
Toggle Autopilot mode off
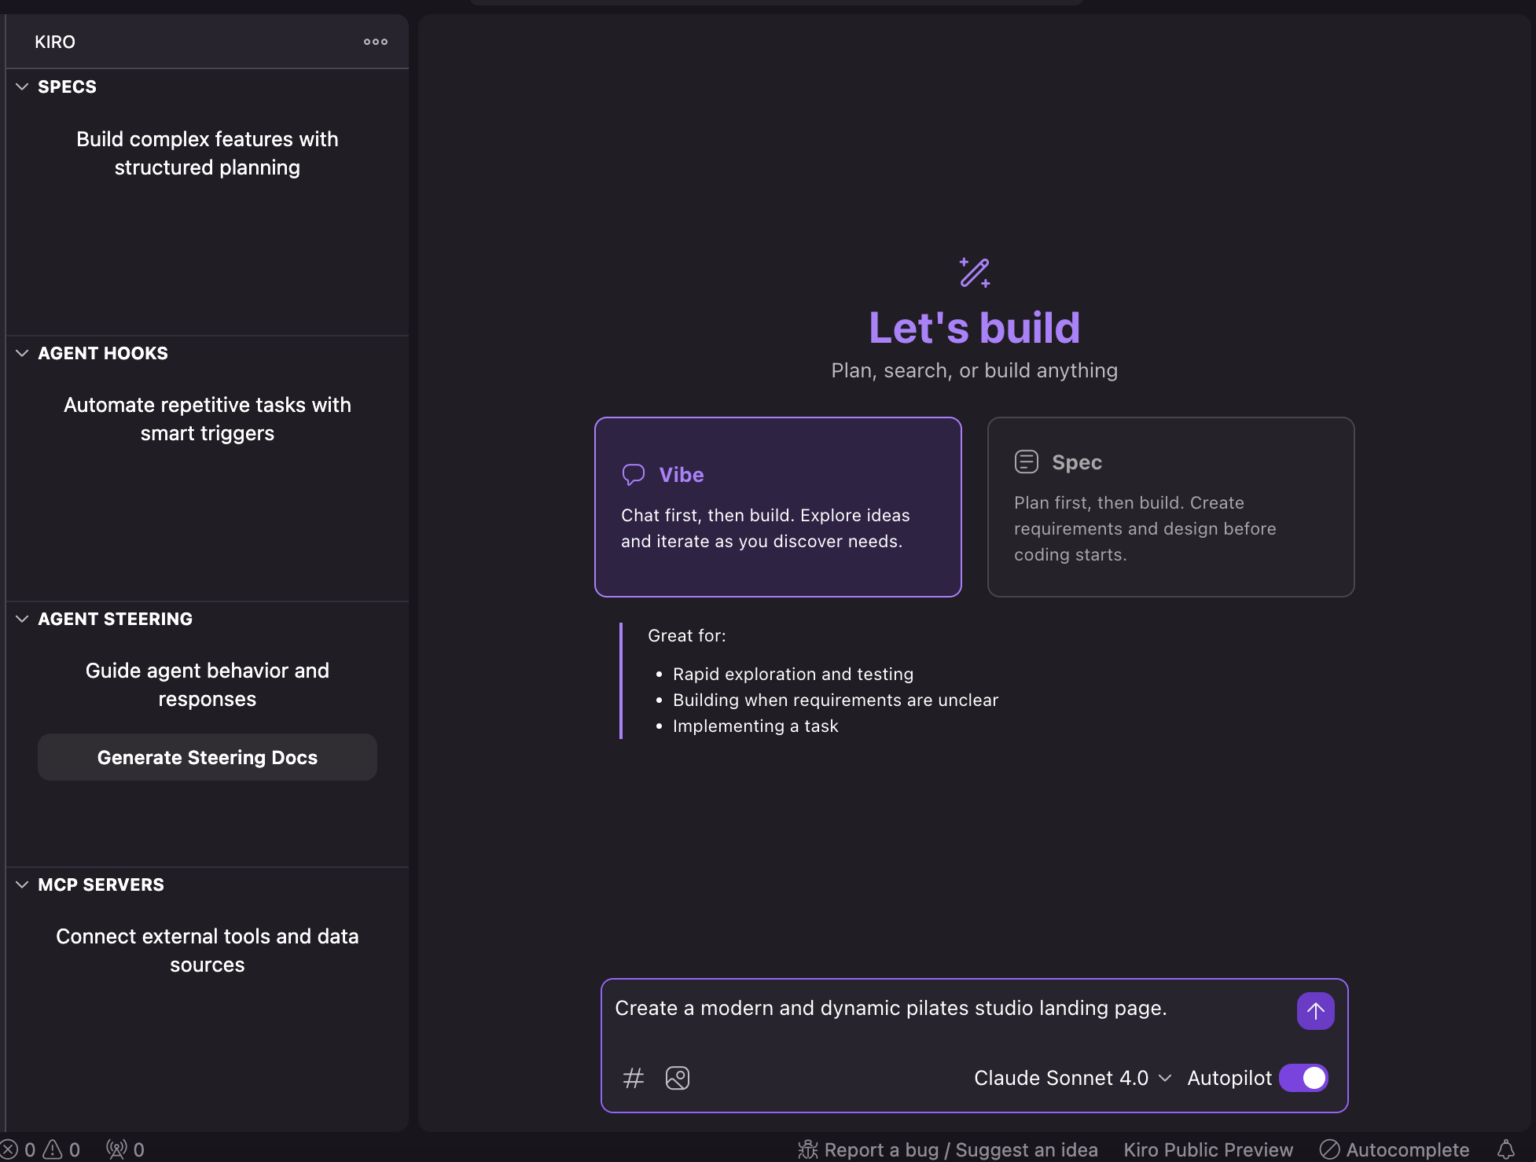[x=1303, y=1078]
